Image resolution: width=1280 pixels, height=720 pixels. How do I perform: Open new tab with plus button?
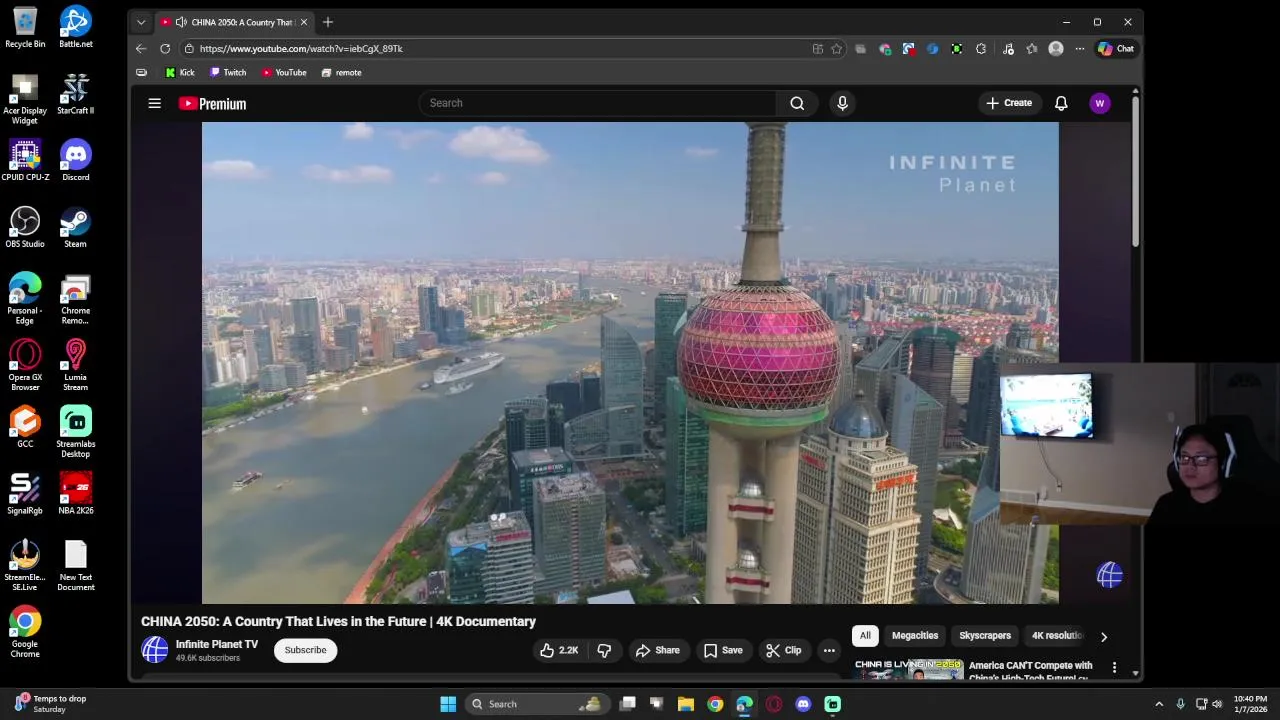[x=327, y=22]
